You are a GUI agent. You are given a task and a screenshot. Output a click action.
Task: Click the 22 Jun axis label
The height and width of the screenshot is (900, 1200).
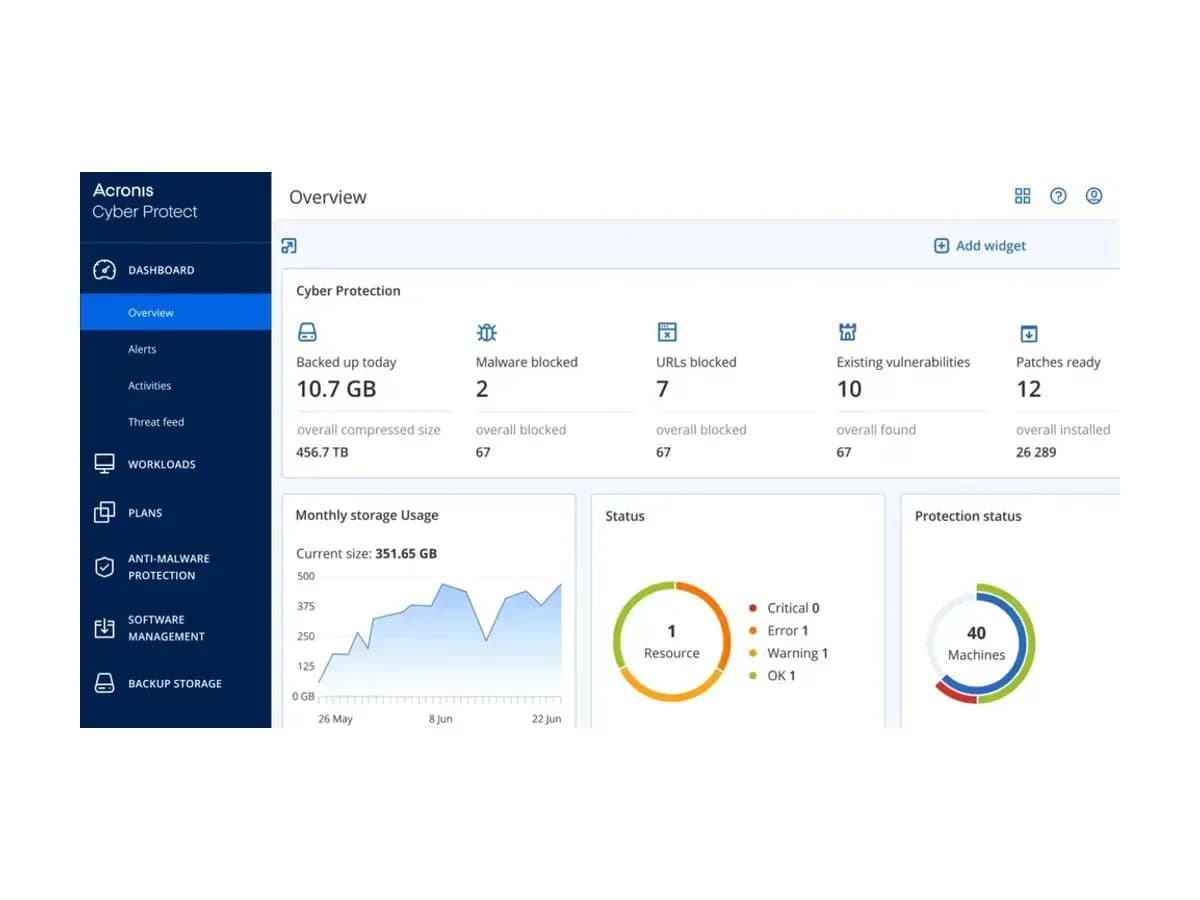point(546,719)
